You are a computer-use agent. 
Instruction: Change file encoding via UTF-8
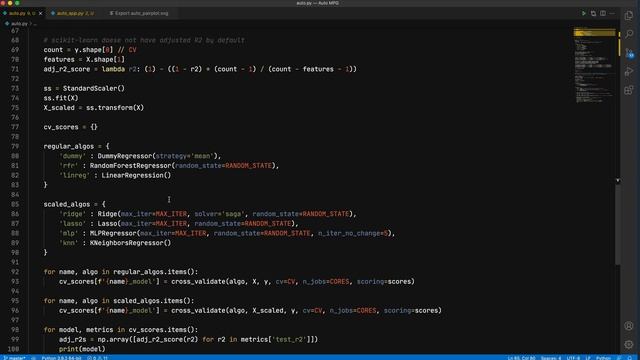coord(573,358)
